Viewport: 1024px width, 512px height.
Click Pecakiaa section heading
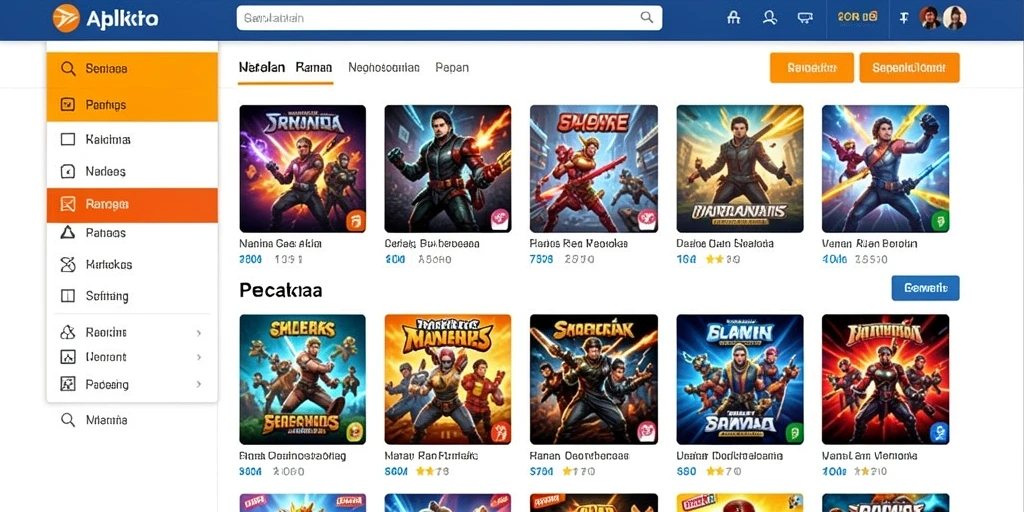(x=281, y=289)
